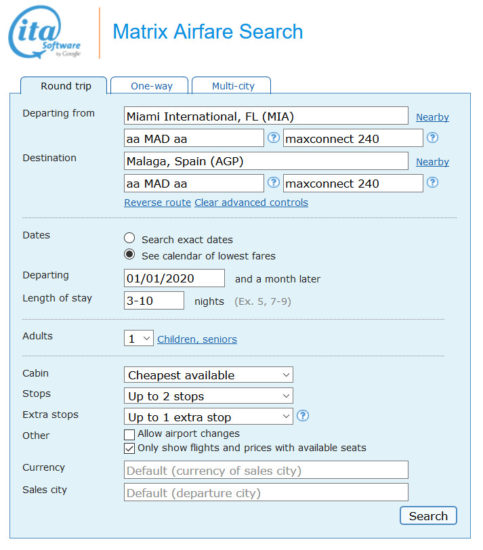The image size is (483, 550).
Task: Uncheck Only show flights with available seats
Action: tap(129, 448)
